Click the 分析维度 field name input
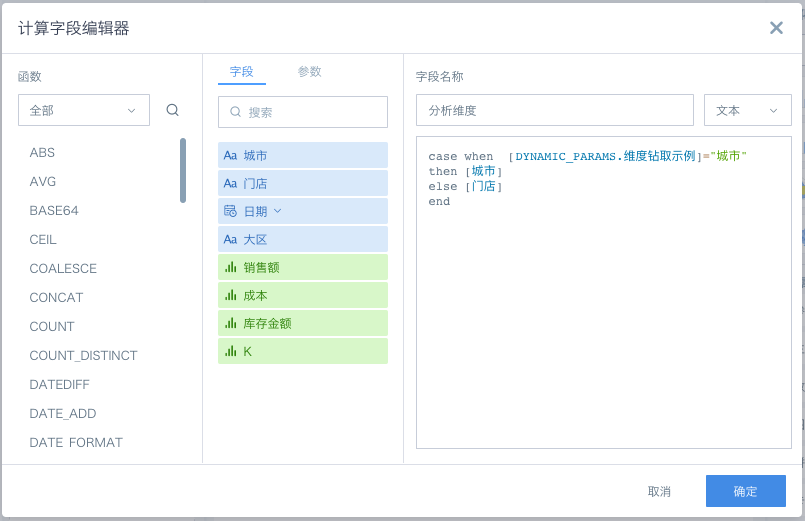This screenshot has width=805, height=521. coord(554,110)
